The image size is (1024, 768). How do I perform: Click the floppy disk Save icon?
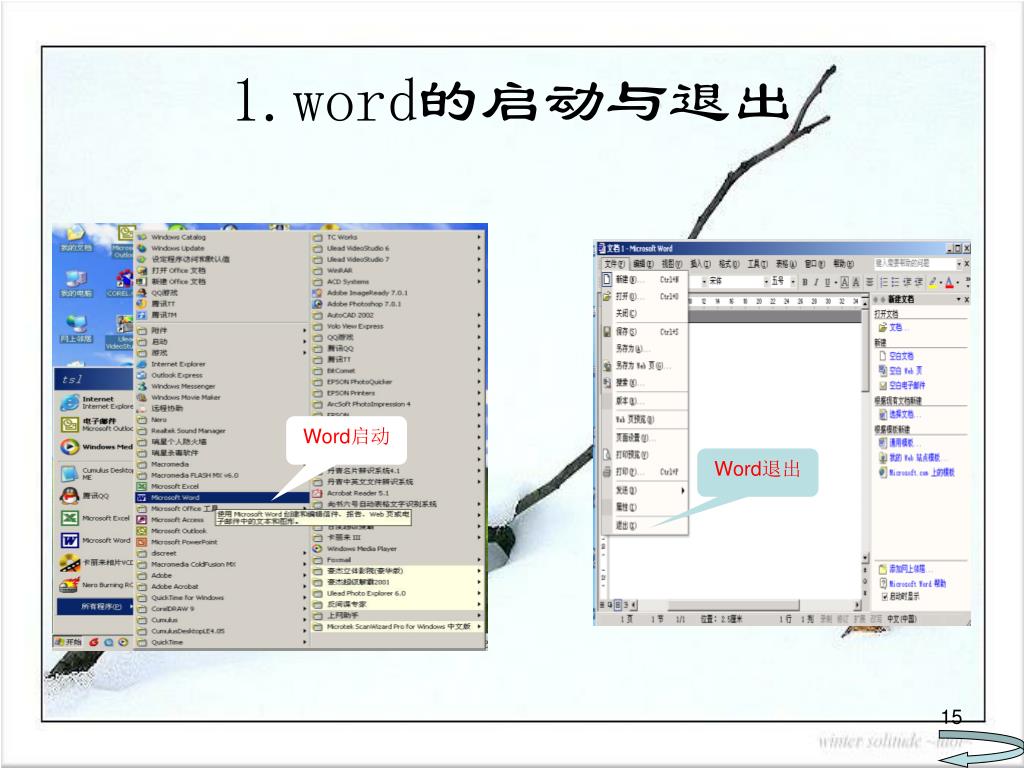tap(607, 332)
